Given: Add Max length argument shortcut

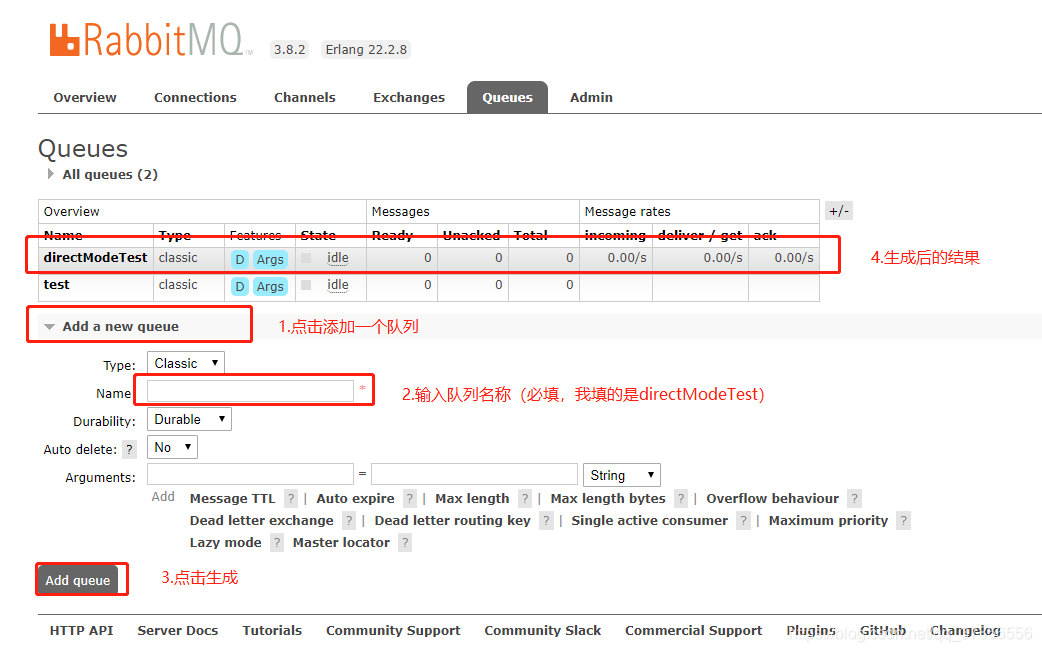Looking at the screenshot, I should [472, 498].
